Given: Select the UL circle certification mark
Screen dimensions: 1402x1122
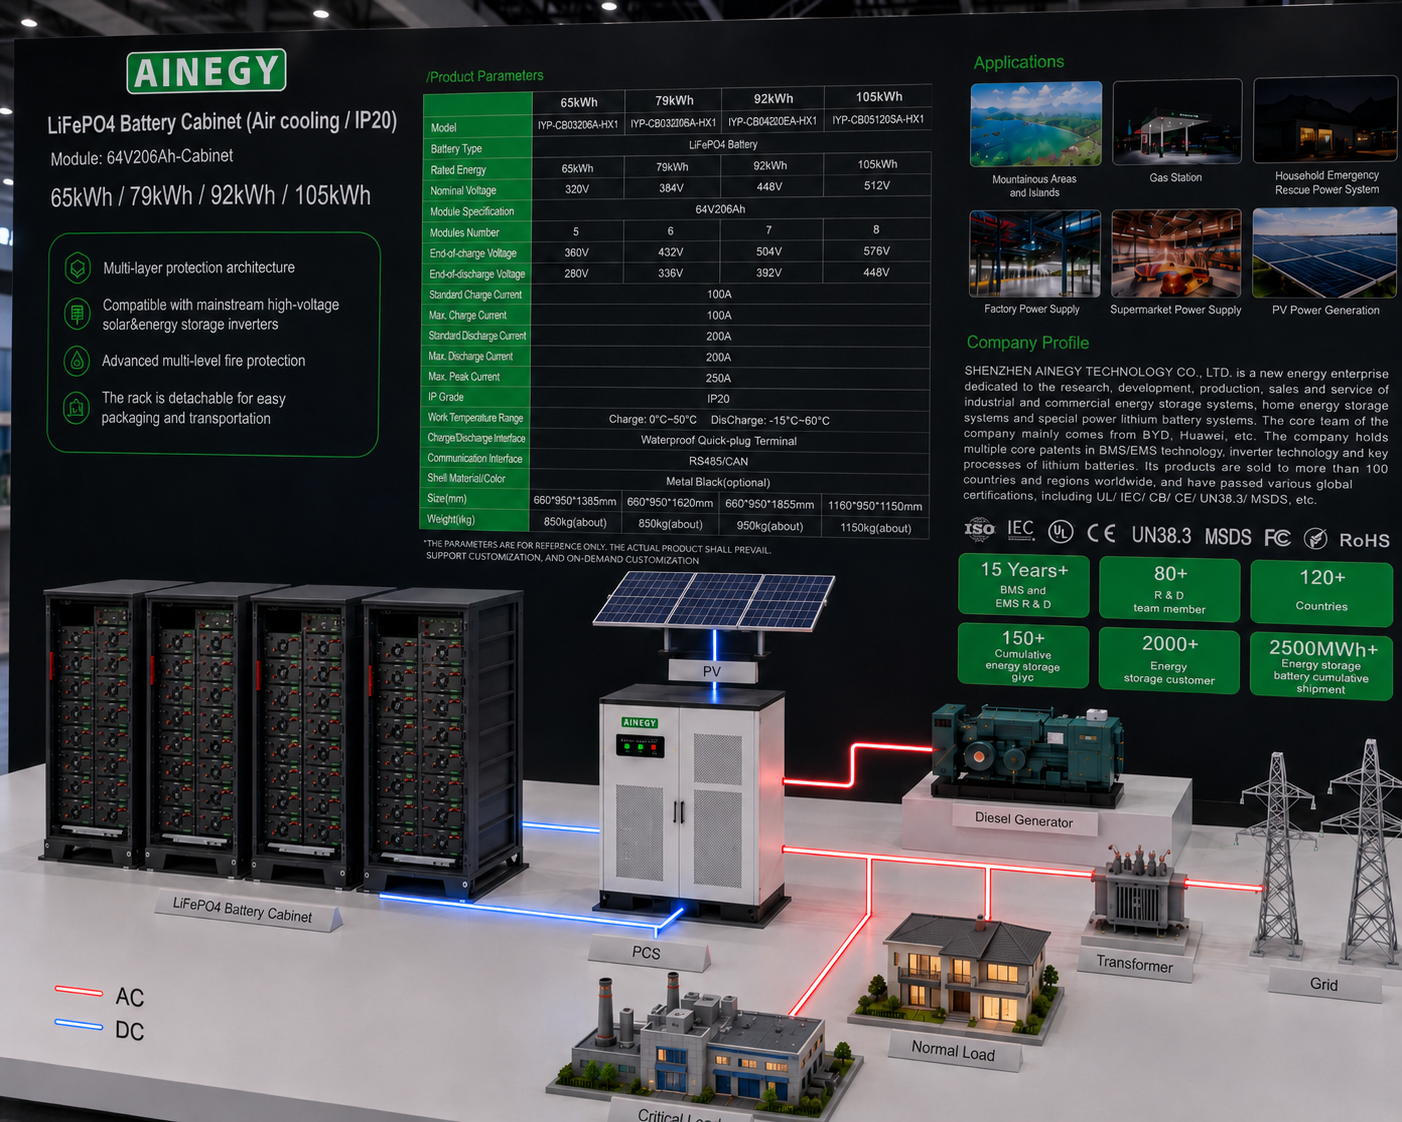Looking at the screenshot, I should tap(1060, 532).
